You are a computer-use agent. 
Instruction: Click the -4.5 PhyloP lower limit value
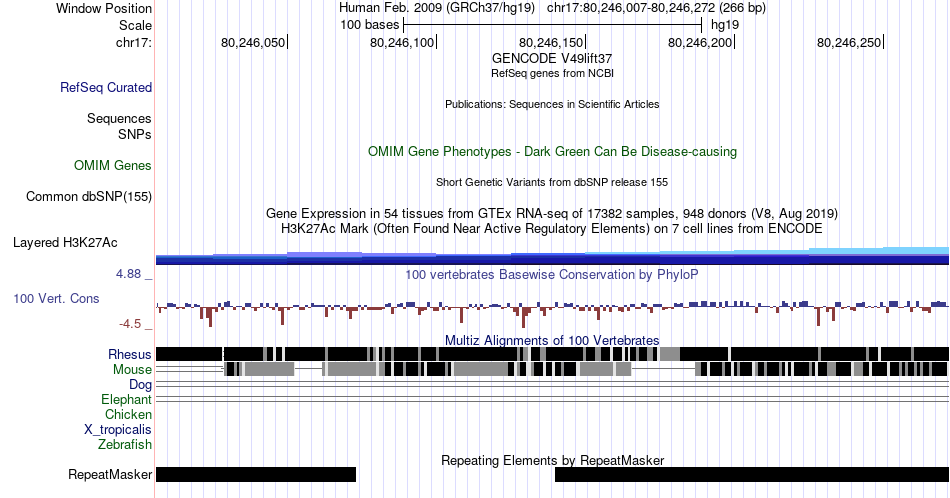coord(130,324)
